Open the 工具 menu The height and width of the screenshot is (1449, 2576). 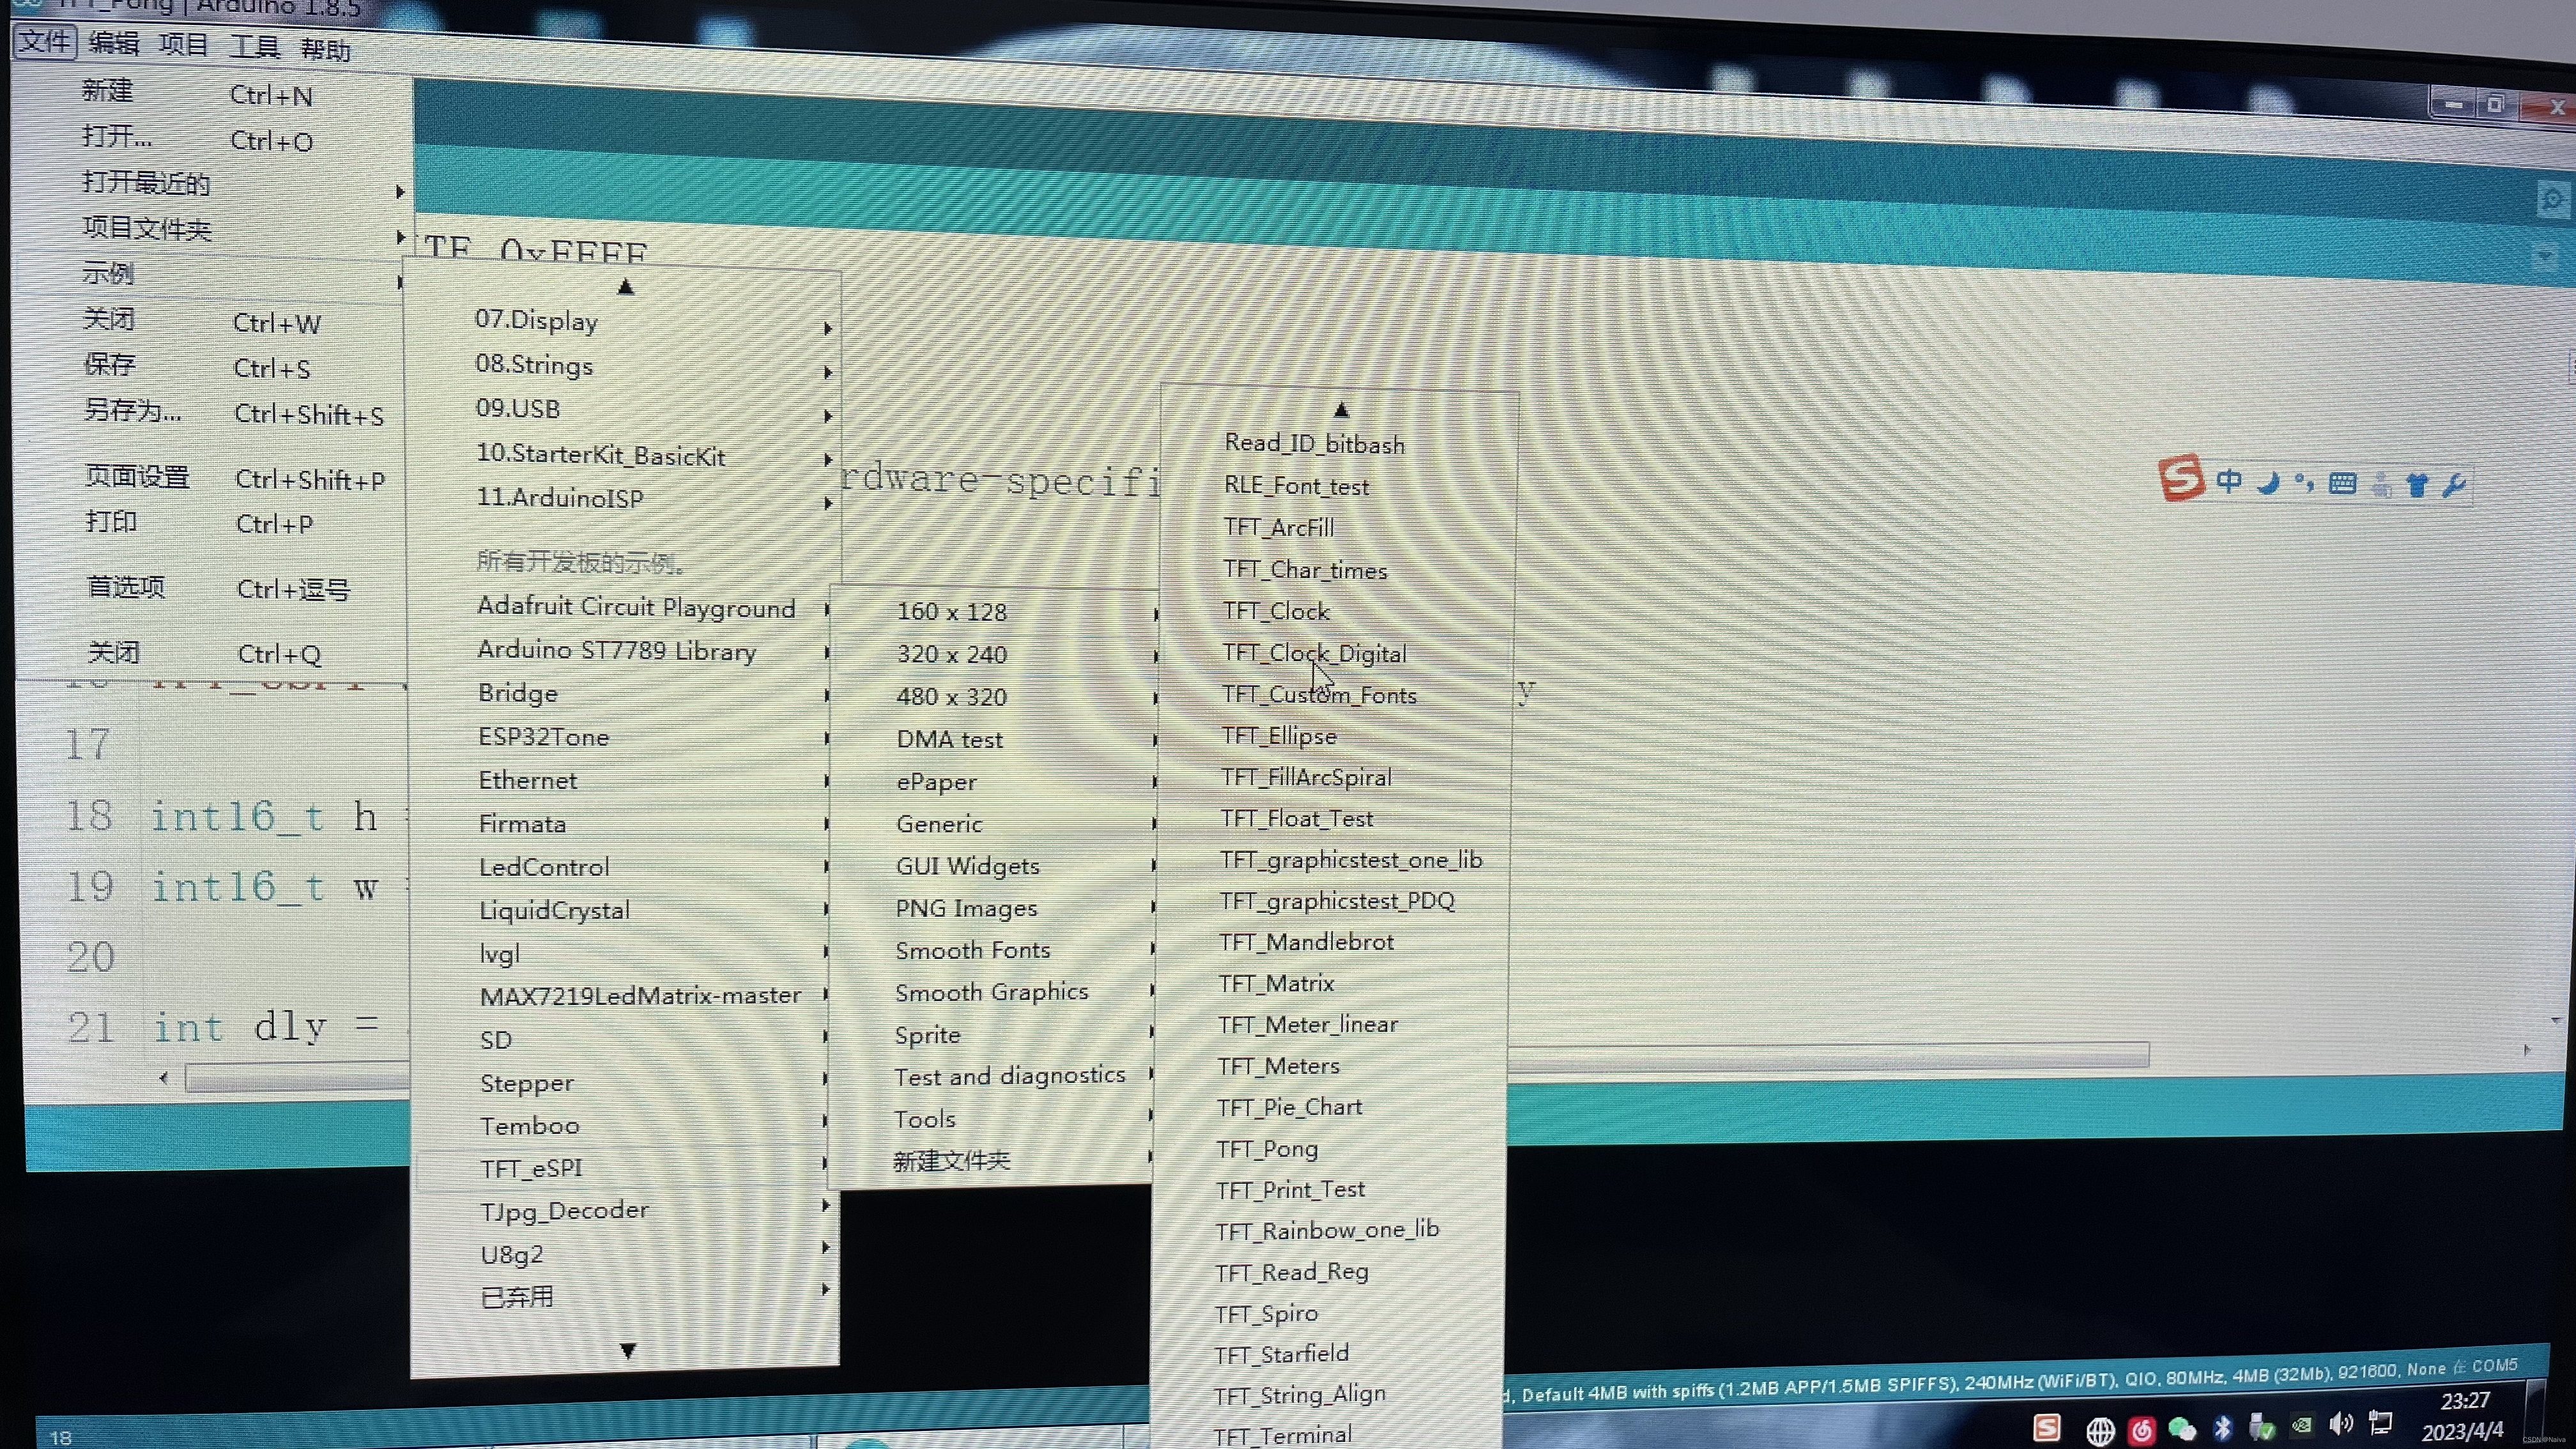click(x=254, y=47)
